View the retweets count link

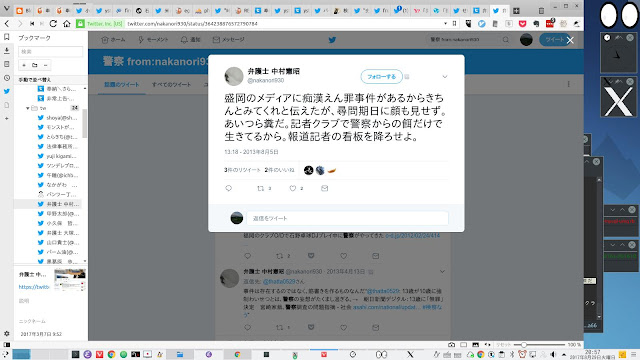[x=242, y=170]
